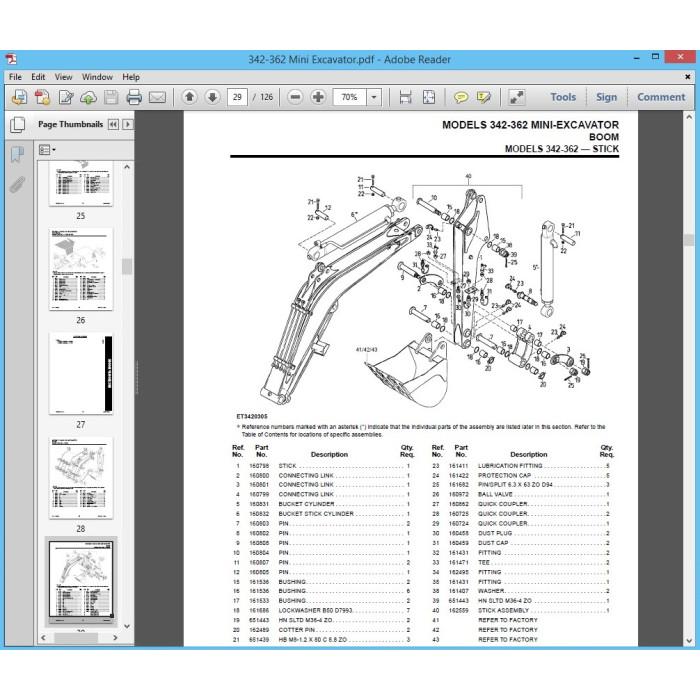Click the convert PDF toolbar icon
Screen dimensions: 700x700
[42, 97]
